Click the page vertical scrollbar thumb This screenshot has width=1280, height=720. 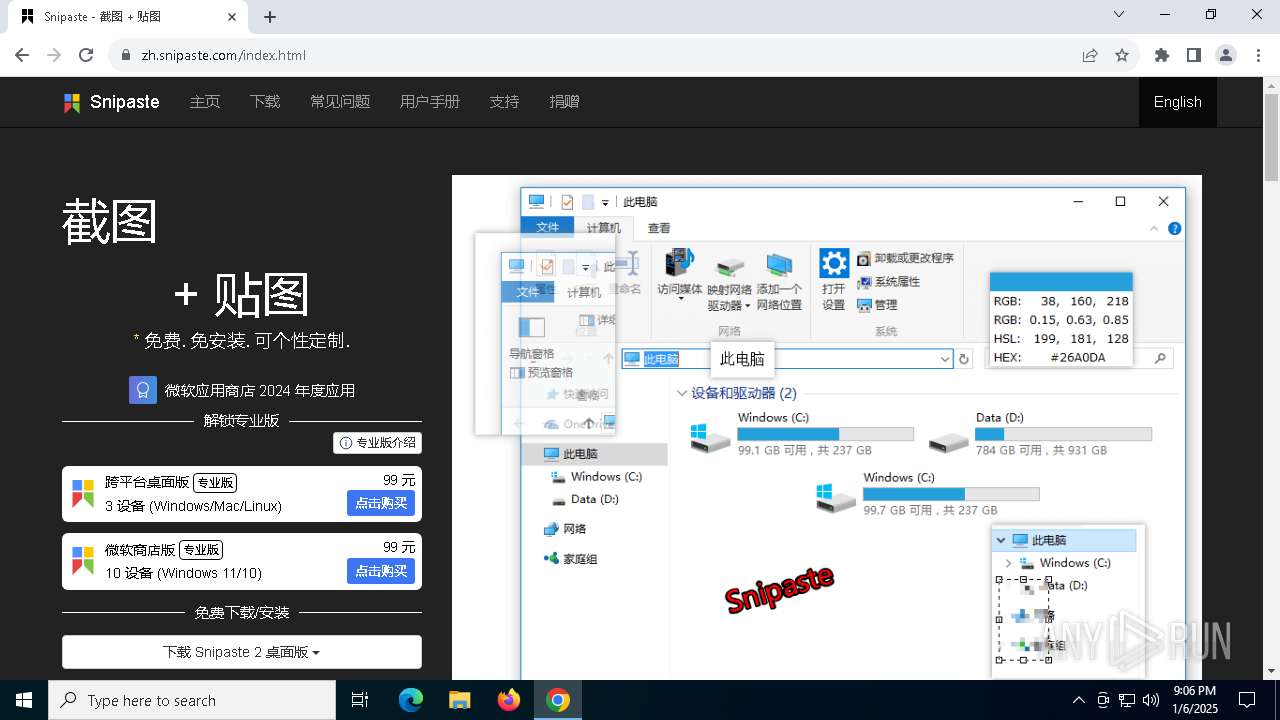(1271, 137)
